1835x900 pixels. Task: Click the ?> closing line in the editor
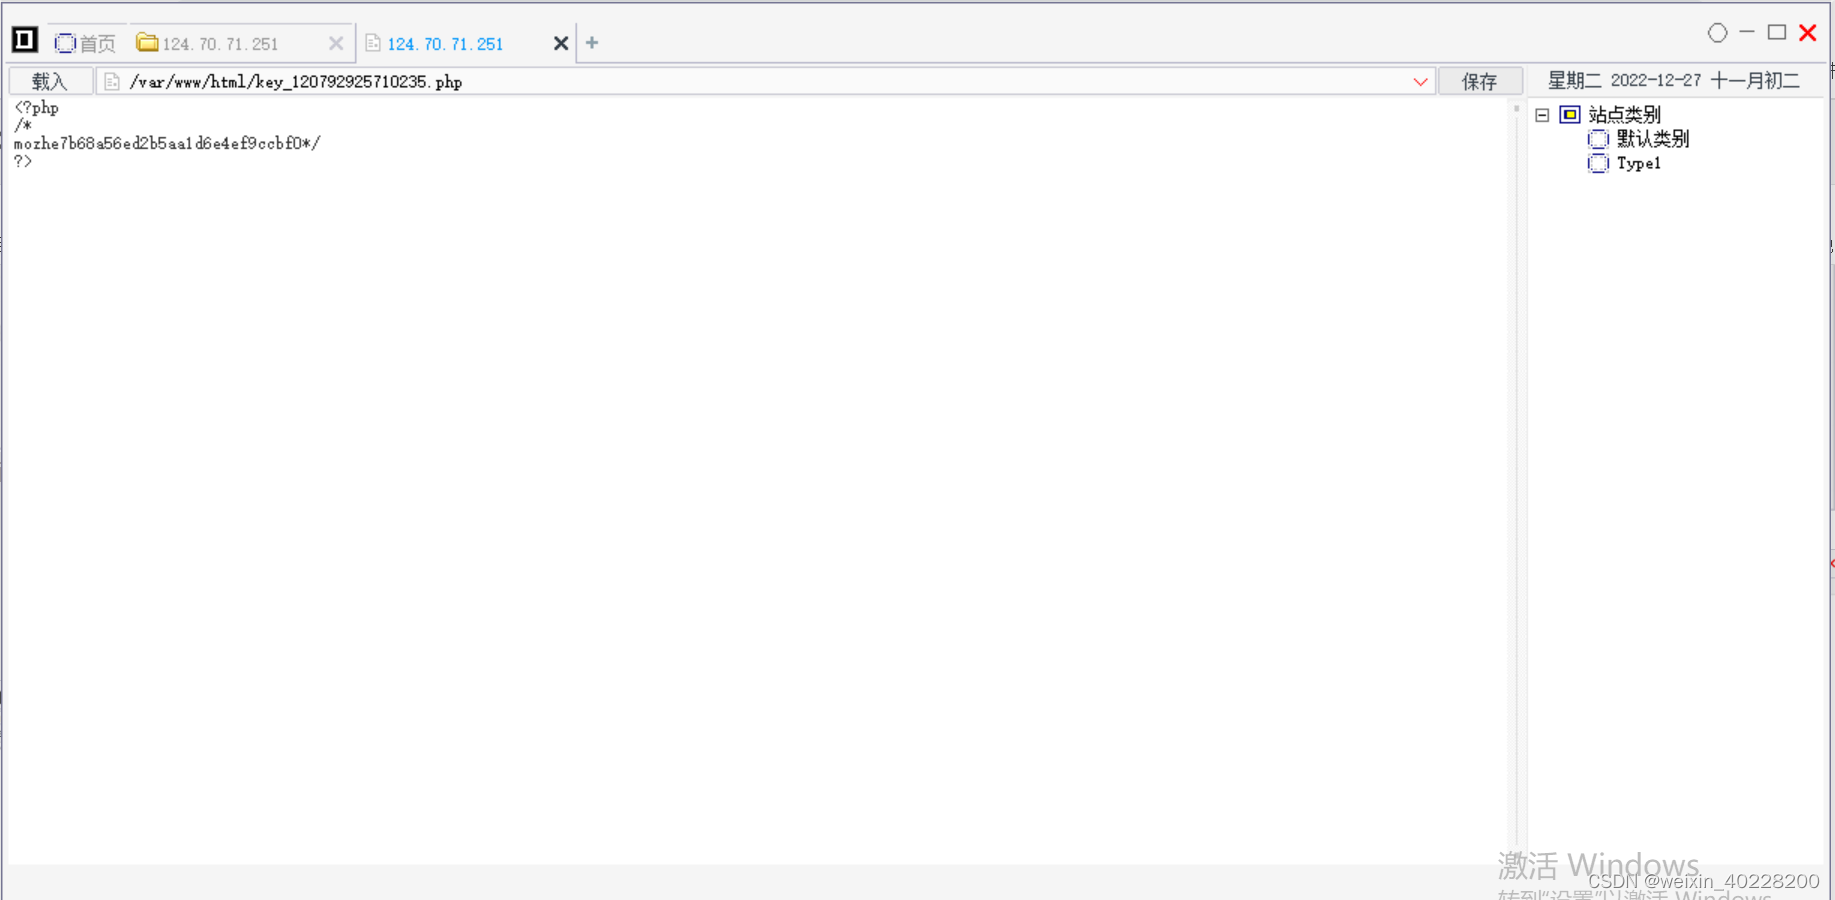pyautogui.click(x=23, y=161)
